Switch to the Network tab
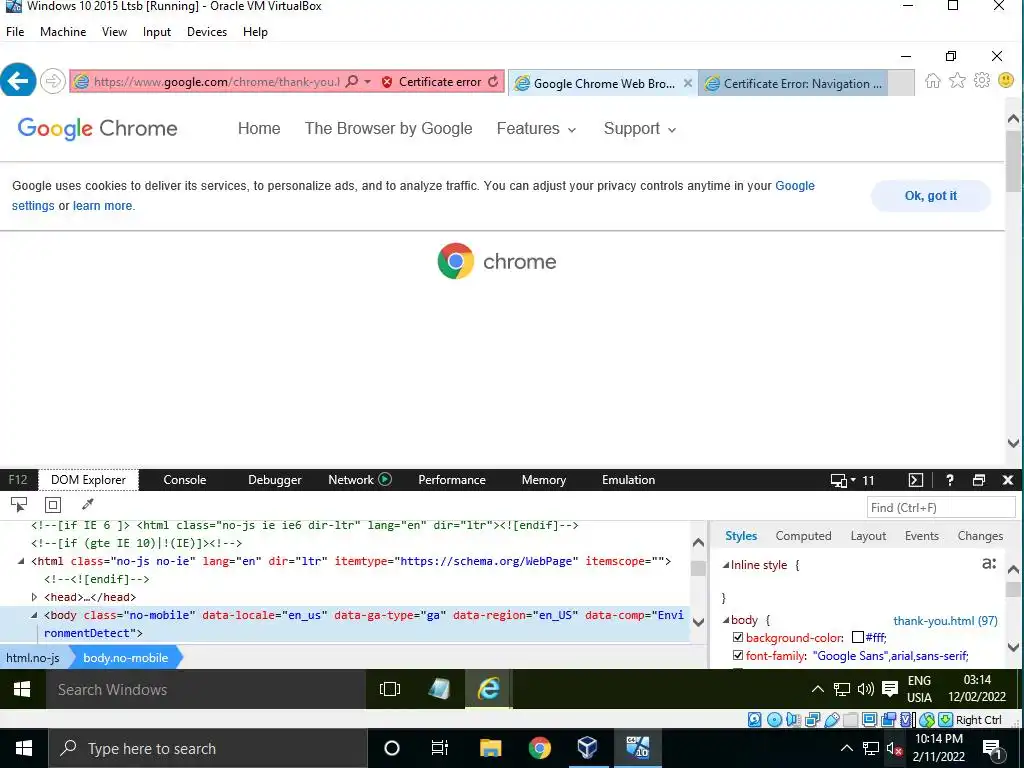This screenshot has width=1024, height=768. pyautogui.click(x=351, y=480)
